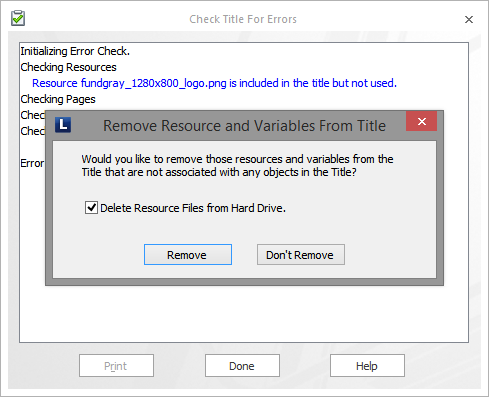This screenshot has height=397, width=489.
Task: Click the 'Delete Resource Files from Hard Drive' label
Action: [193, 208]
